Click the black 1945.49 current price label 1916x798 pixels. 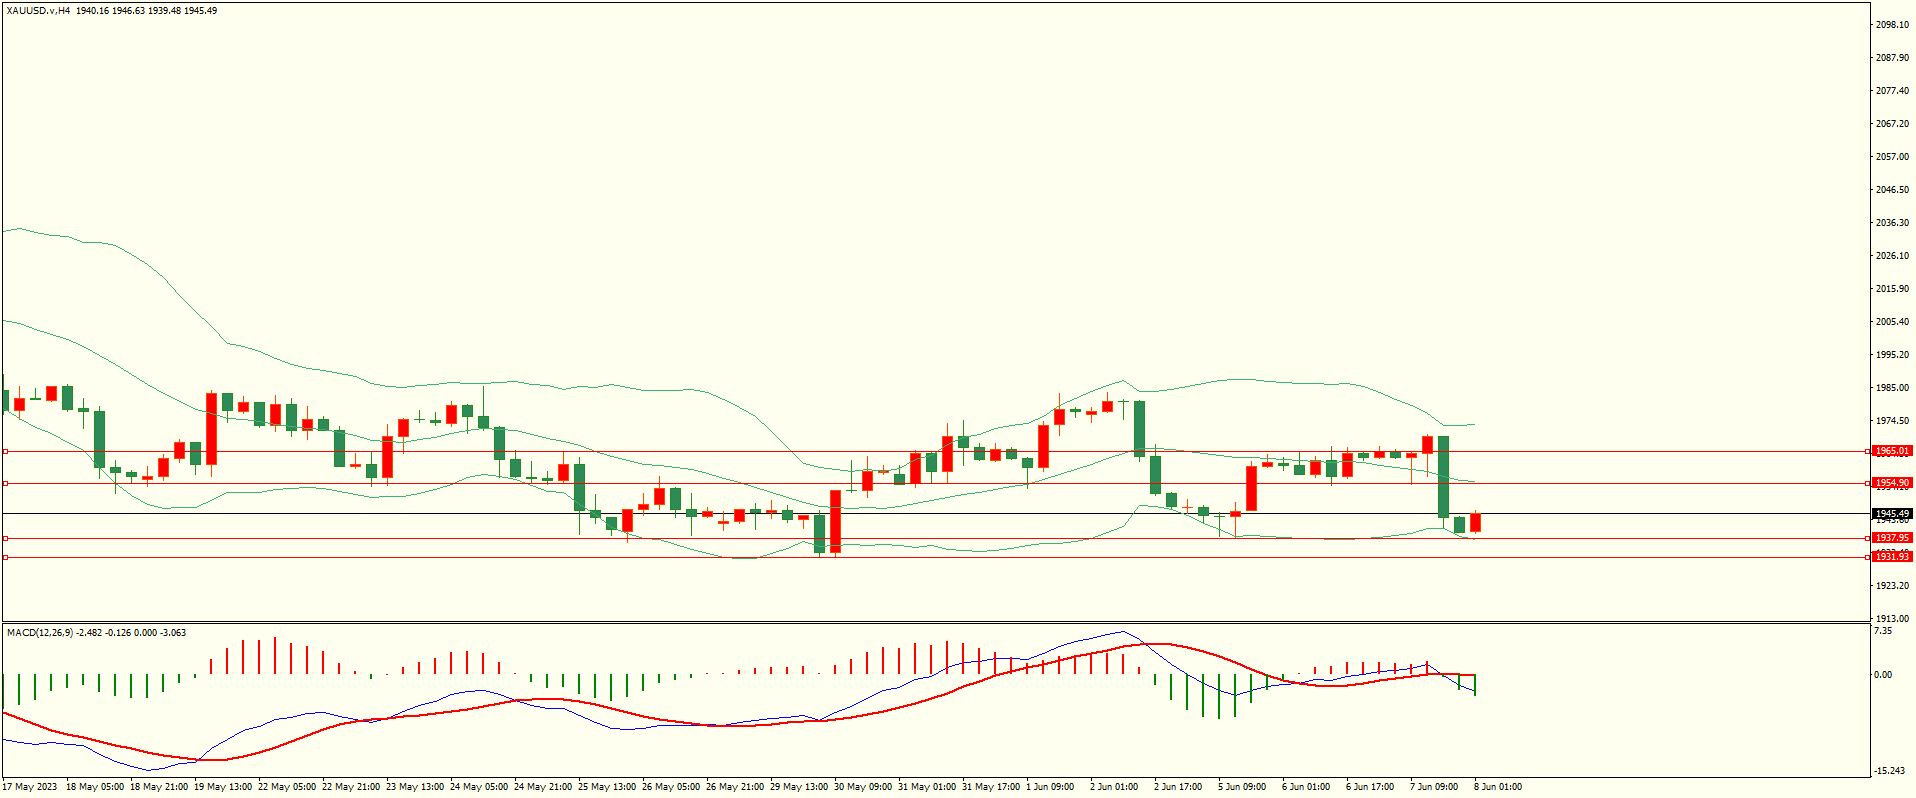click(1891, 514)
